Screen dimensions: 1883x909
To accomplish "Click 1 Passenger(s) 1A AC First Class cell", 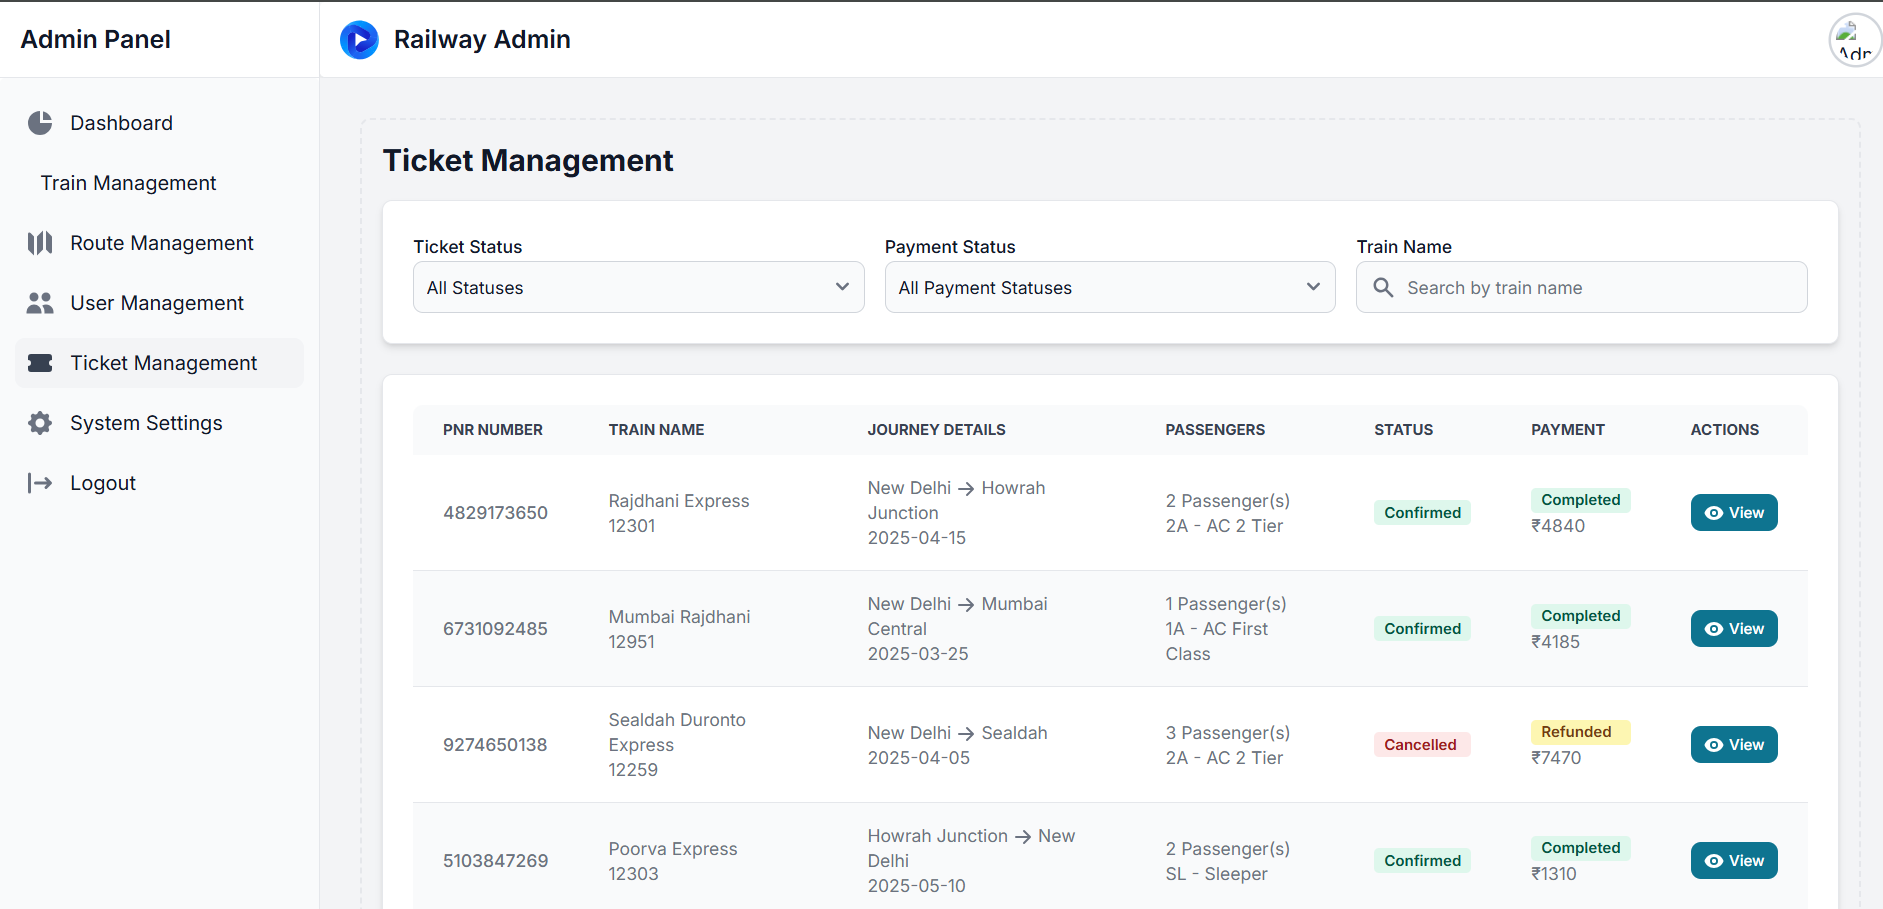I will click(1225, 629).
